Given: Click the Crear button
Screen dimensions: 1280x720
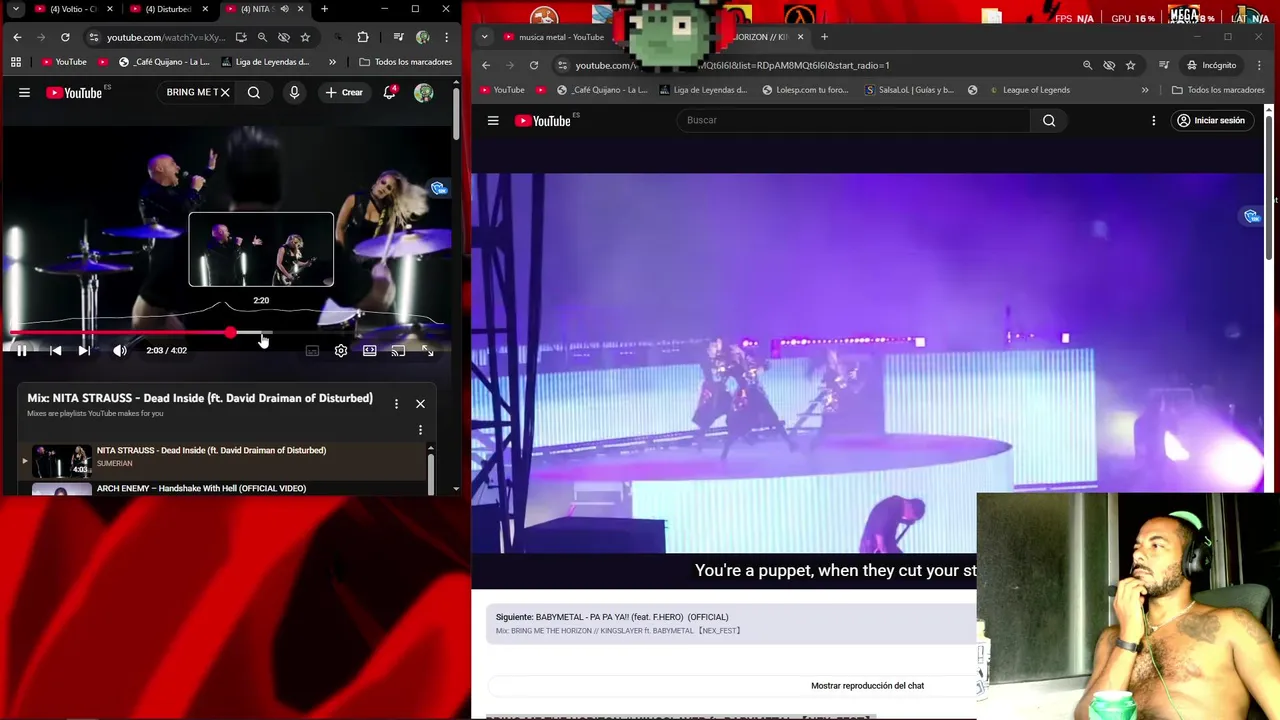Looking at the screenshot, I should click(344, 93).
